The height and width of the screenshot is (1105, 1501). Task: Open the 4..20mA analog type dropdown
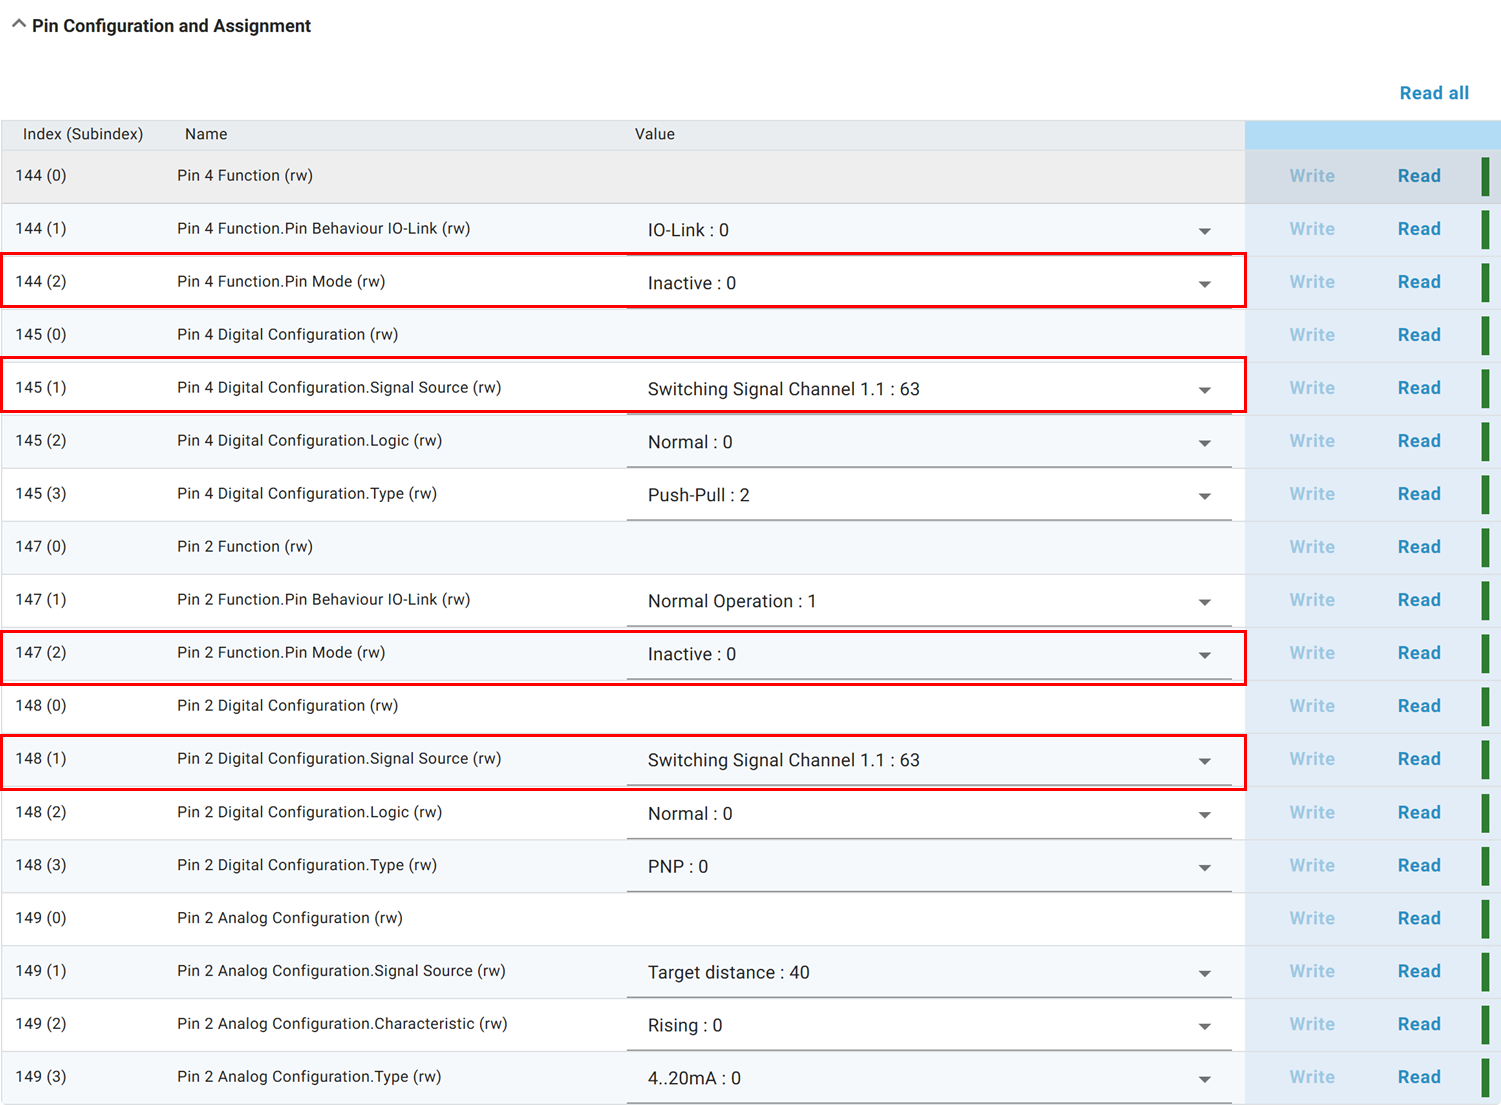pos(1204,1079)
